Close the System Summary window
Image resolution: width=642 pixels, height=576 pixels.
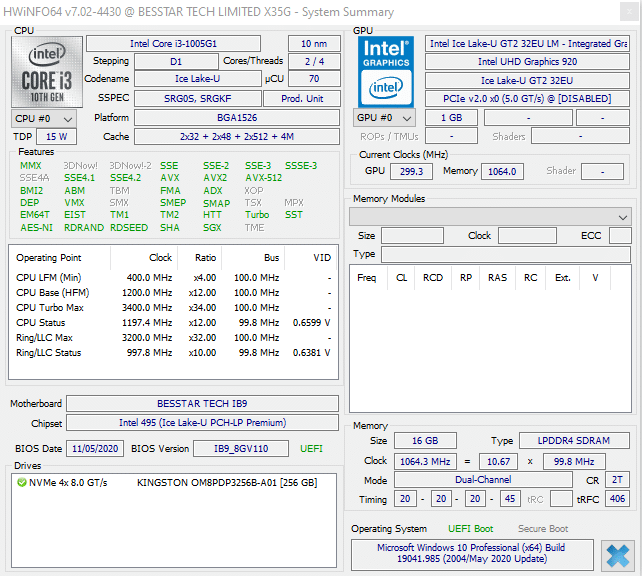point(629,12)
